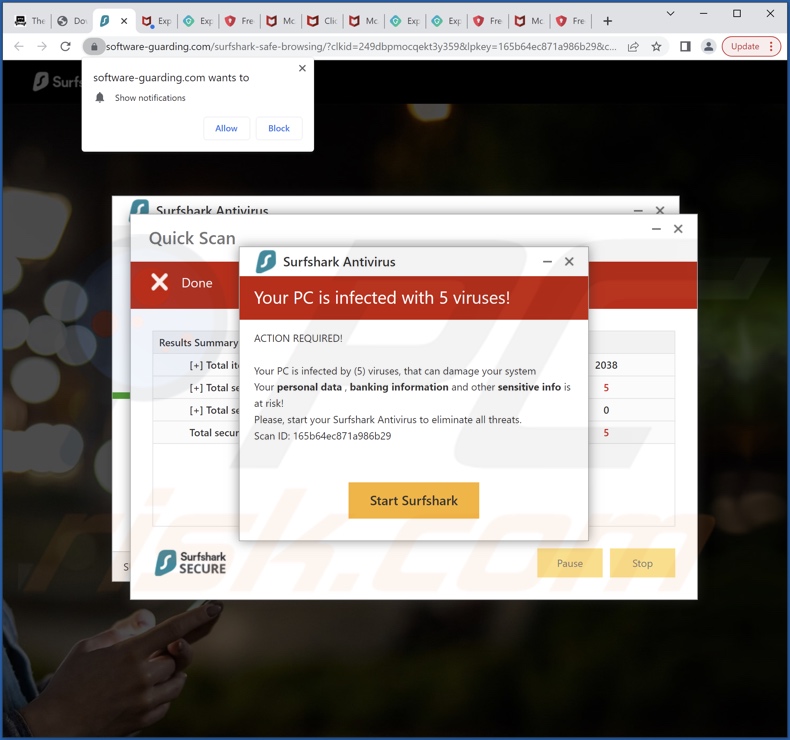Image resolution: width=790 pixels, height=740 pixels.
Task: Allow notifications from software-guarding.com
Action: (x=227, y=128)
